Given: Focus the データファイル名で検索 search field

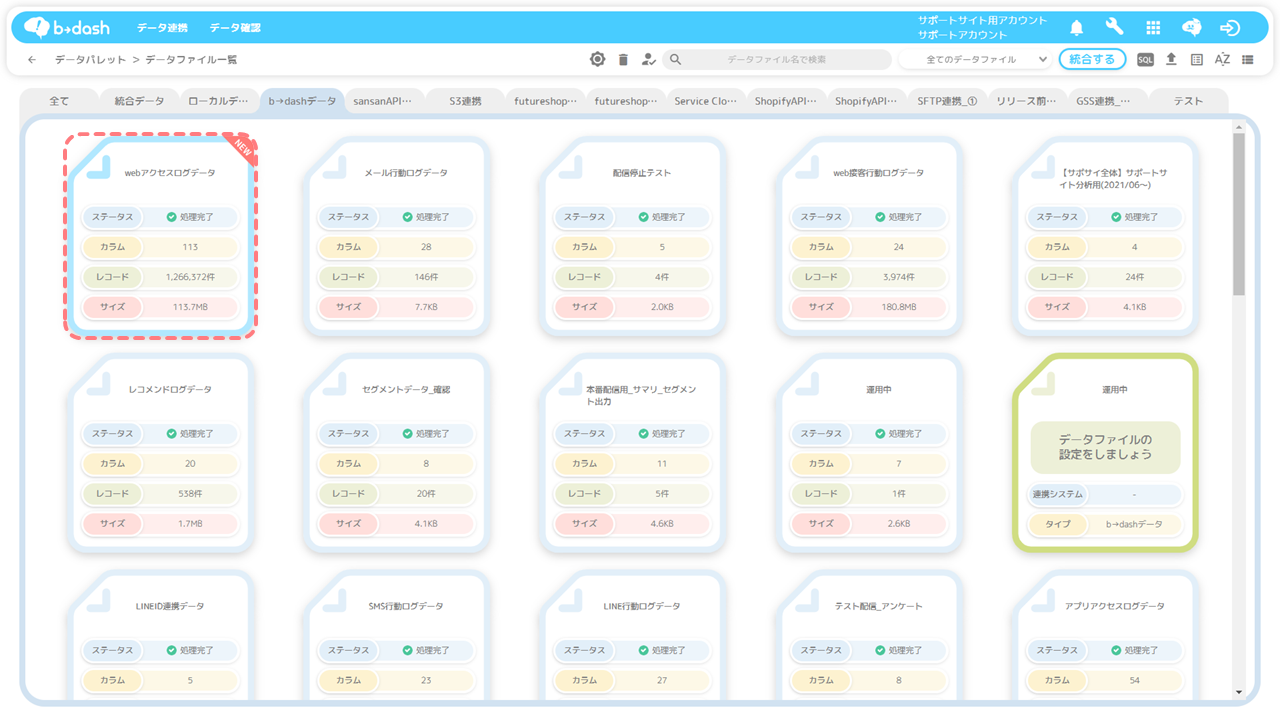Looking at the screenshot, I should [x=776, y=60].
